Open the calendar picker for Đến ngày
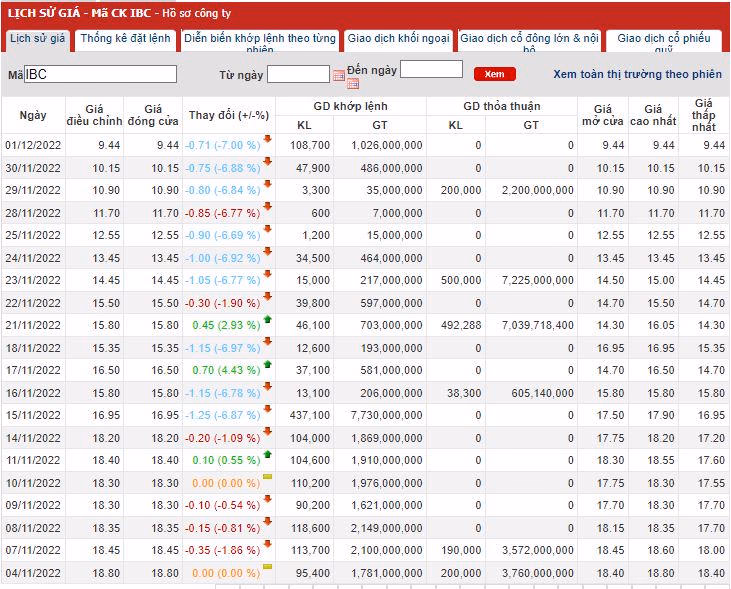 click(x=353, y=84)
